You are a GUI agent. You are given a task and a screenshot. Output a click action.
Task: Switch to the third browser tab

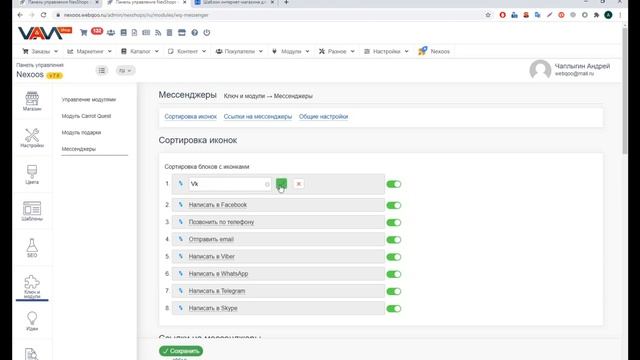click(234, 2)
